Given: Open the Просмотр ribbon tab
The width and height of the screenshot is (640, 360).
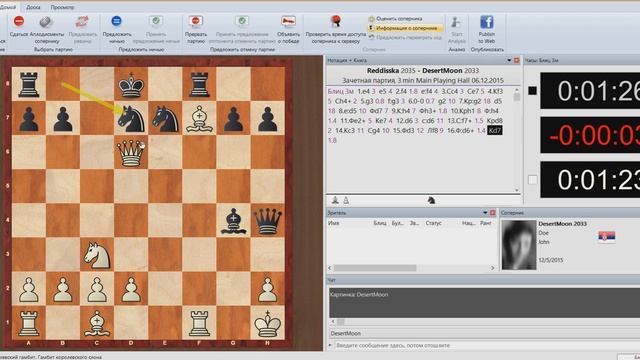Looking at the screenshot, I should pos(62,7).
